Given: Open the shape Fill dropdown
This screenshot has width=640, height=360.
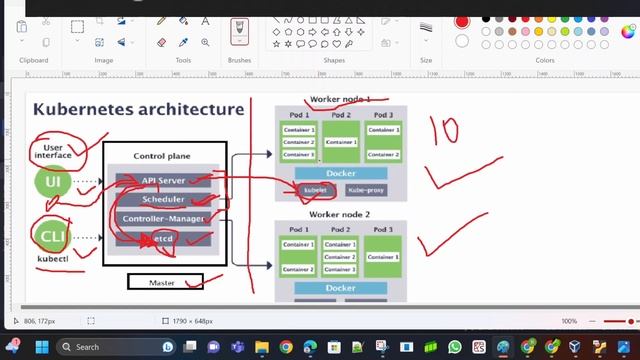Looking at the screenshot, I should (x=389, y=42).
